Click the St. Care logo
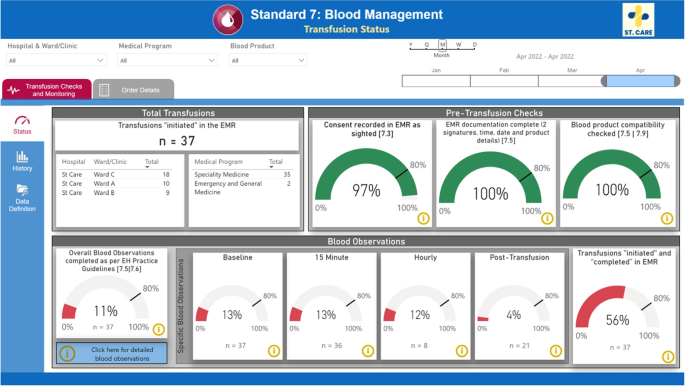 pos(638,20)
